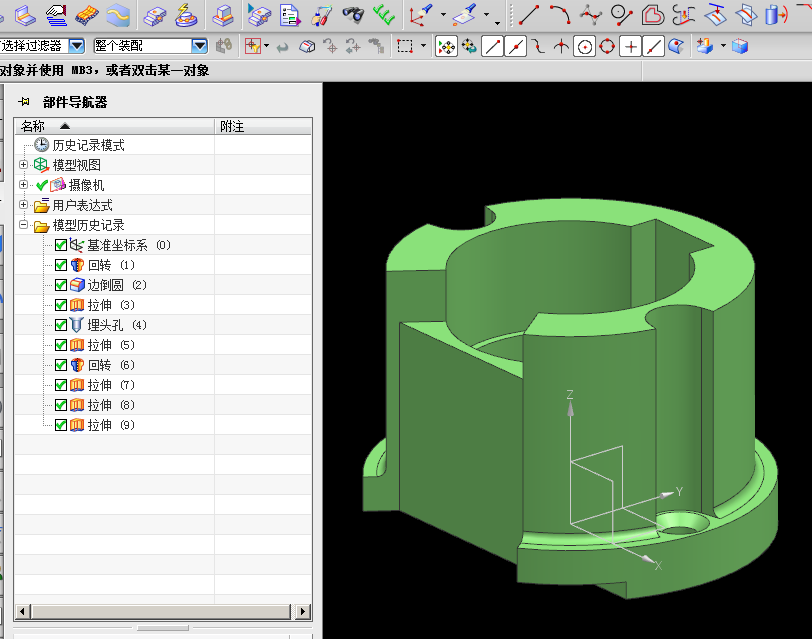The height and width of the screenshot is (639, 812).
Task: Click the binoculars search icon in toolbar
Action: point(353,14)
